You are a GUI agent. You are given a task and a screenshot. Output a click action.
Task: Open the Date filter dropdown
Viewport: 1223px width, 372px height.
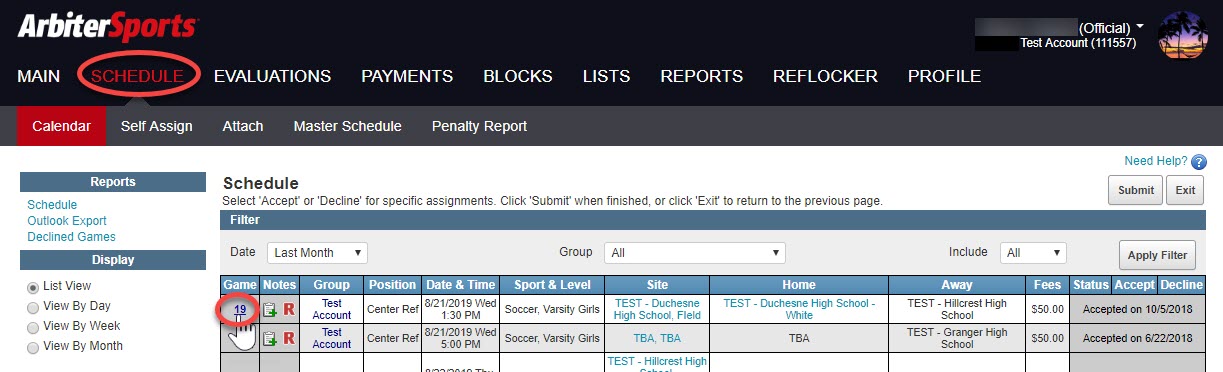[317, 253]
